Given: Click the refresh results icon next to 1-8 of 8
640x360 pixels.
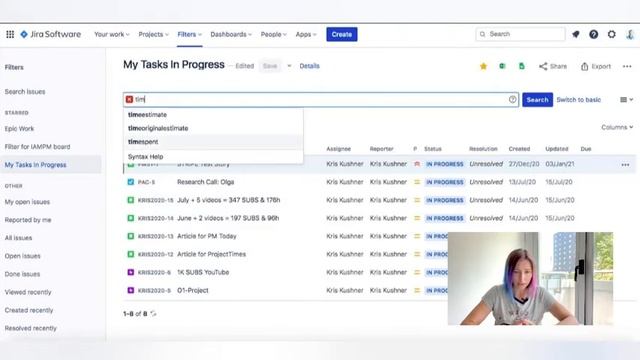Looking at the screenshot, I should (153, 313).
